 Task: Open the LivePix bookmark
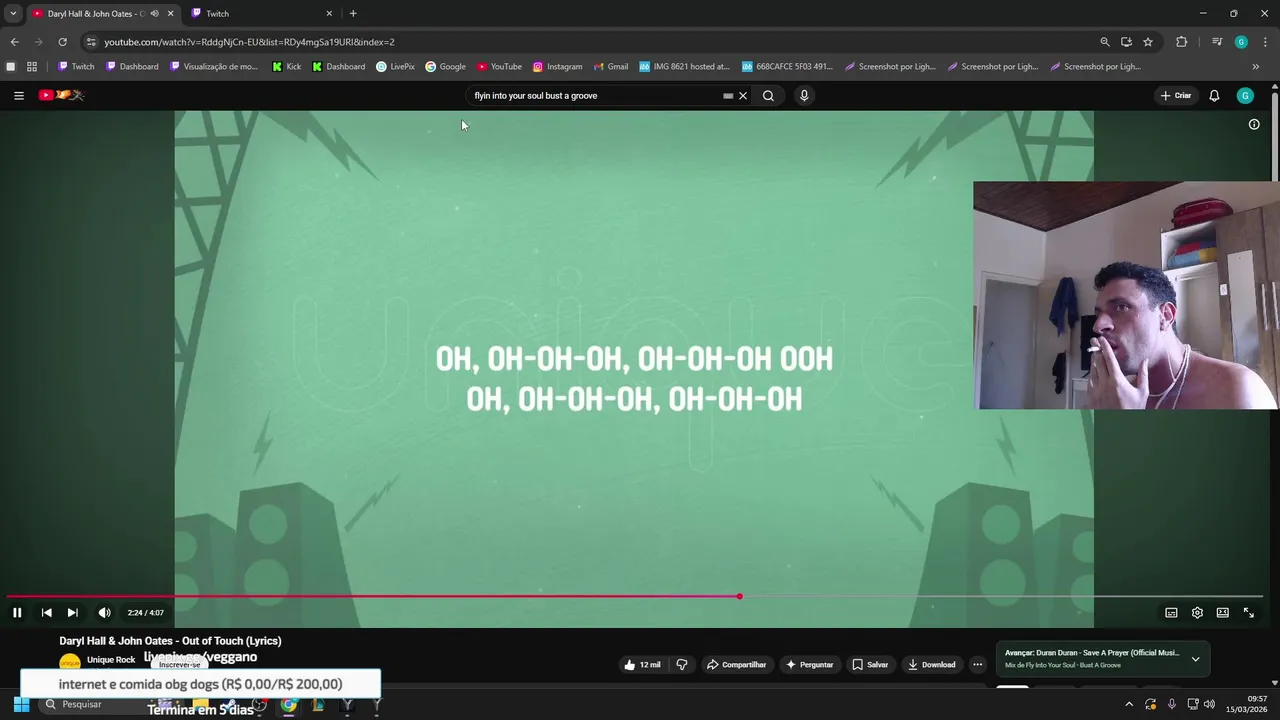pos(395,67)
